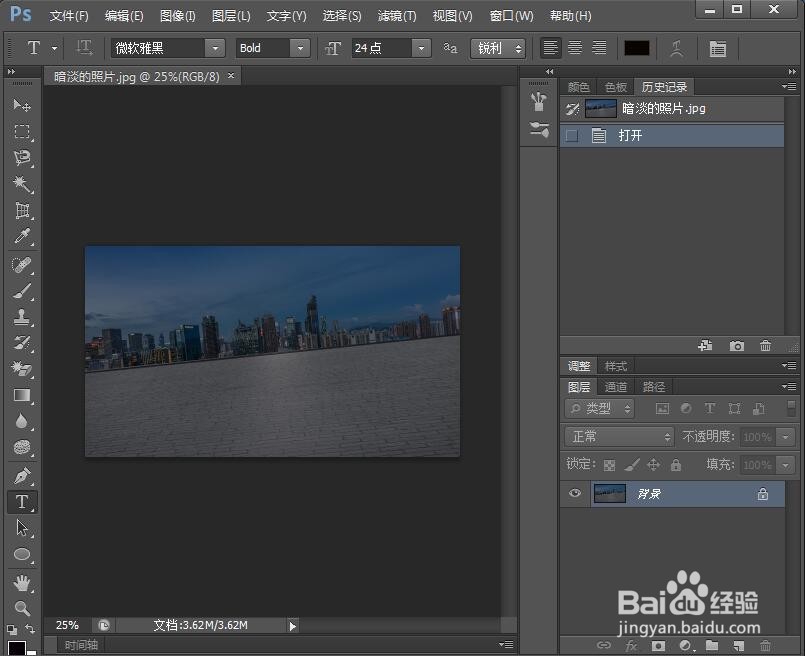Select the History Brush tool
Viewport: 805px width, 656px height.
pyautogui.click(x=22, y=342)
